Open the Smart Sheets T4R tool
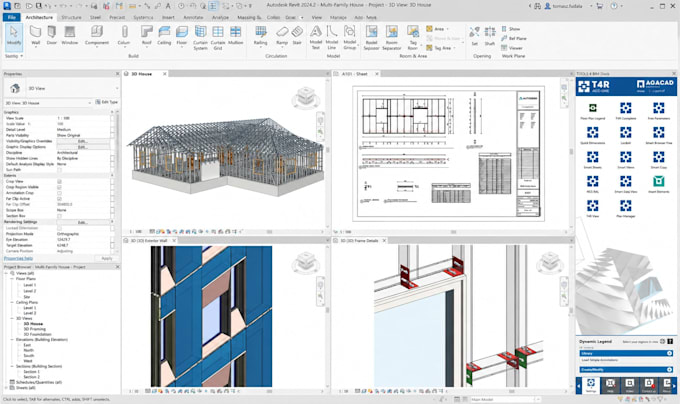680x404 pixels. (592, 160)
